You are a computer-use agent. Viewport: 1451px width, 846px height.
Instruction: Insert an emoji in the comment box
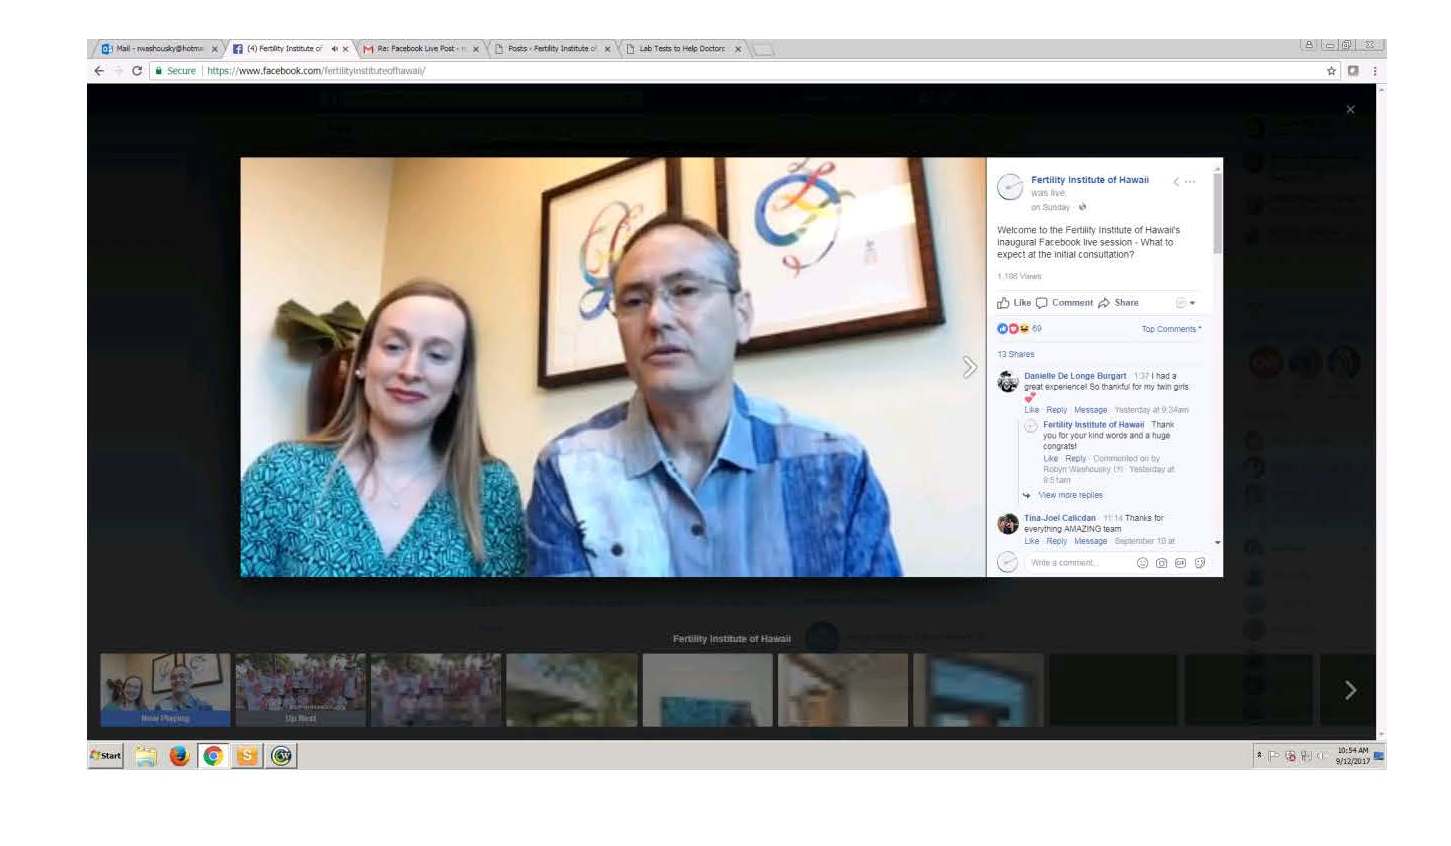pos(1142,563)
